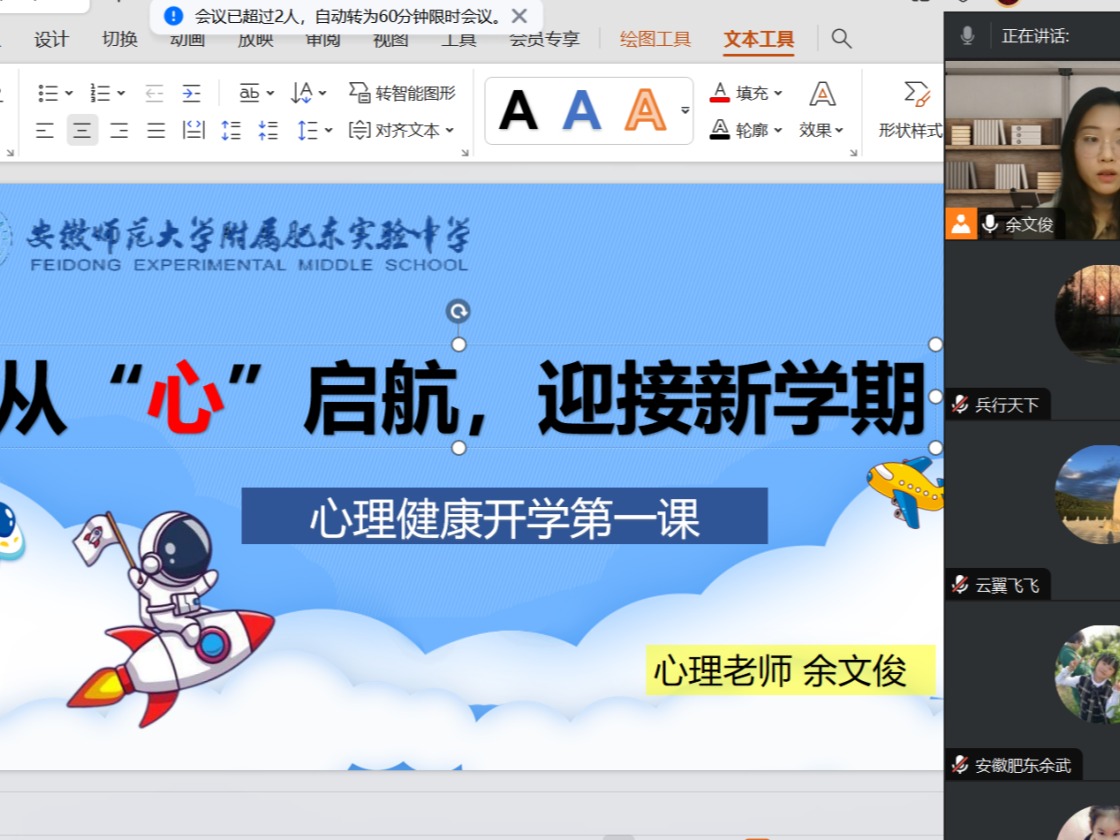Apply justified text alignment
The height and width of the screenshot is (840, 1120).
(156, 130)
